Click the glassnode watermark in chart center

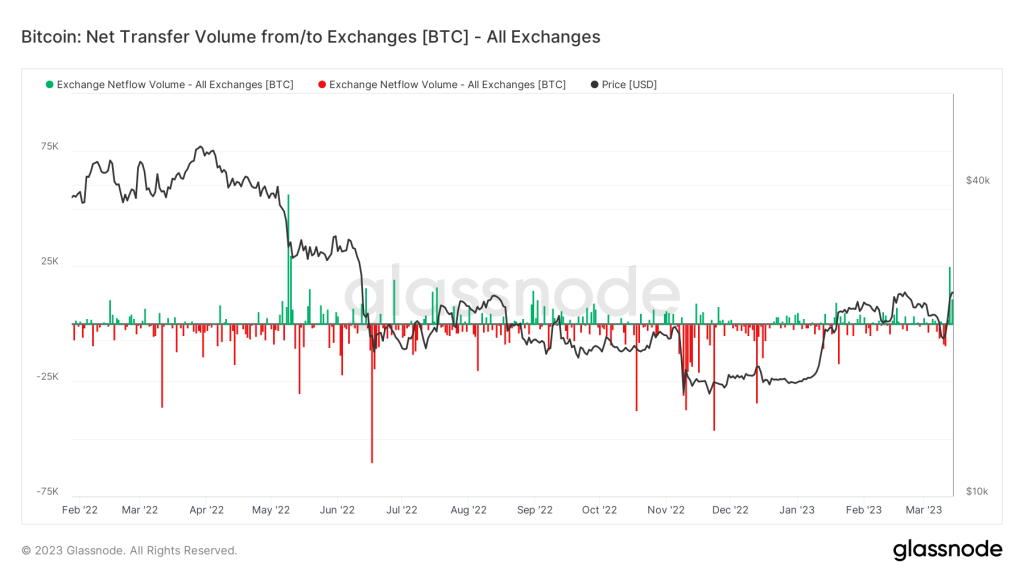click(x=511, y=295)
